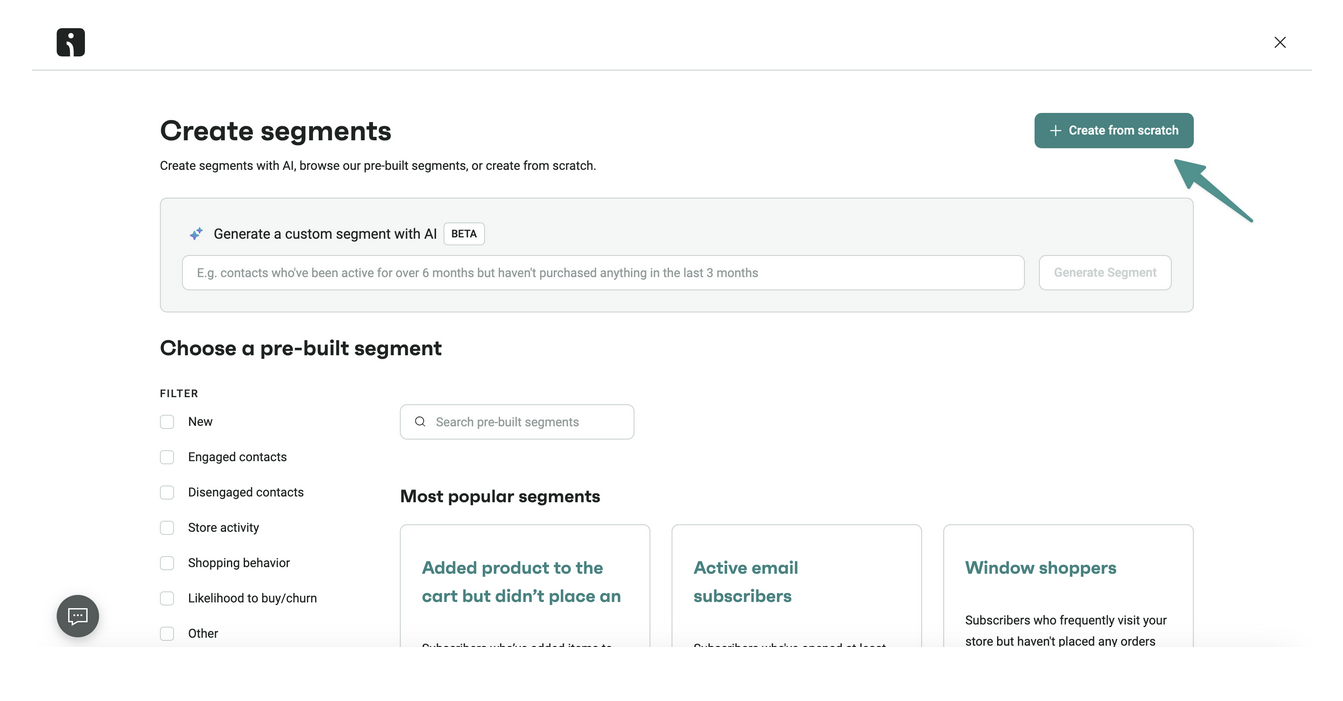Click the magnifier icon in the segment search
Viewport: 1343px width, 701px height.
[420, 421]
